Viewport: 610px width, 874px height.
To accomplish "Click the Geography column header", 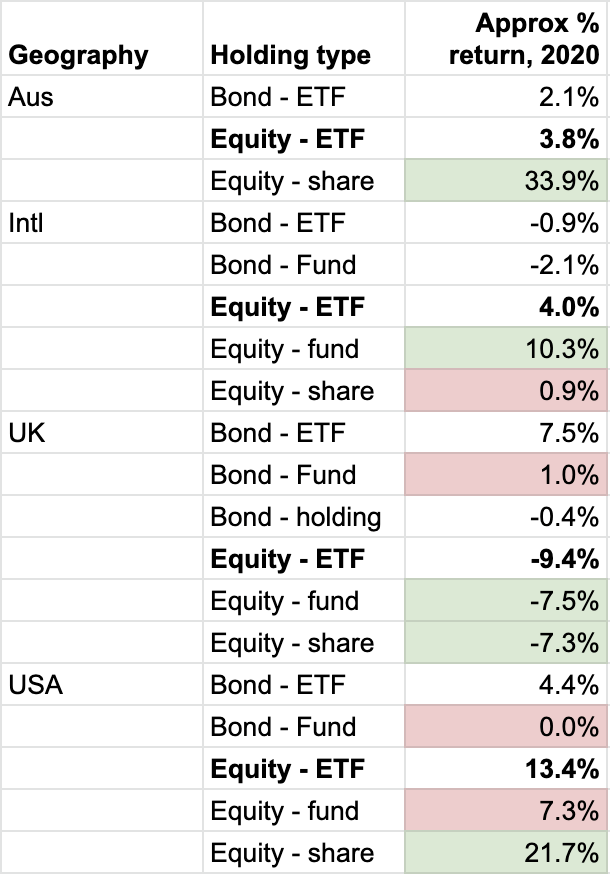I will (78, 56).
